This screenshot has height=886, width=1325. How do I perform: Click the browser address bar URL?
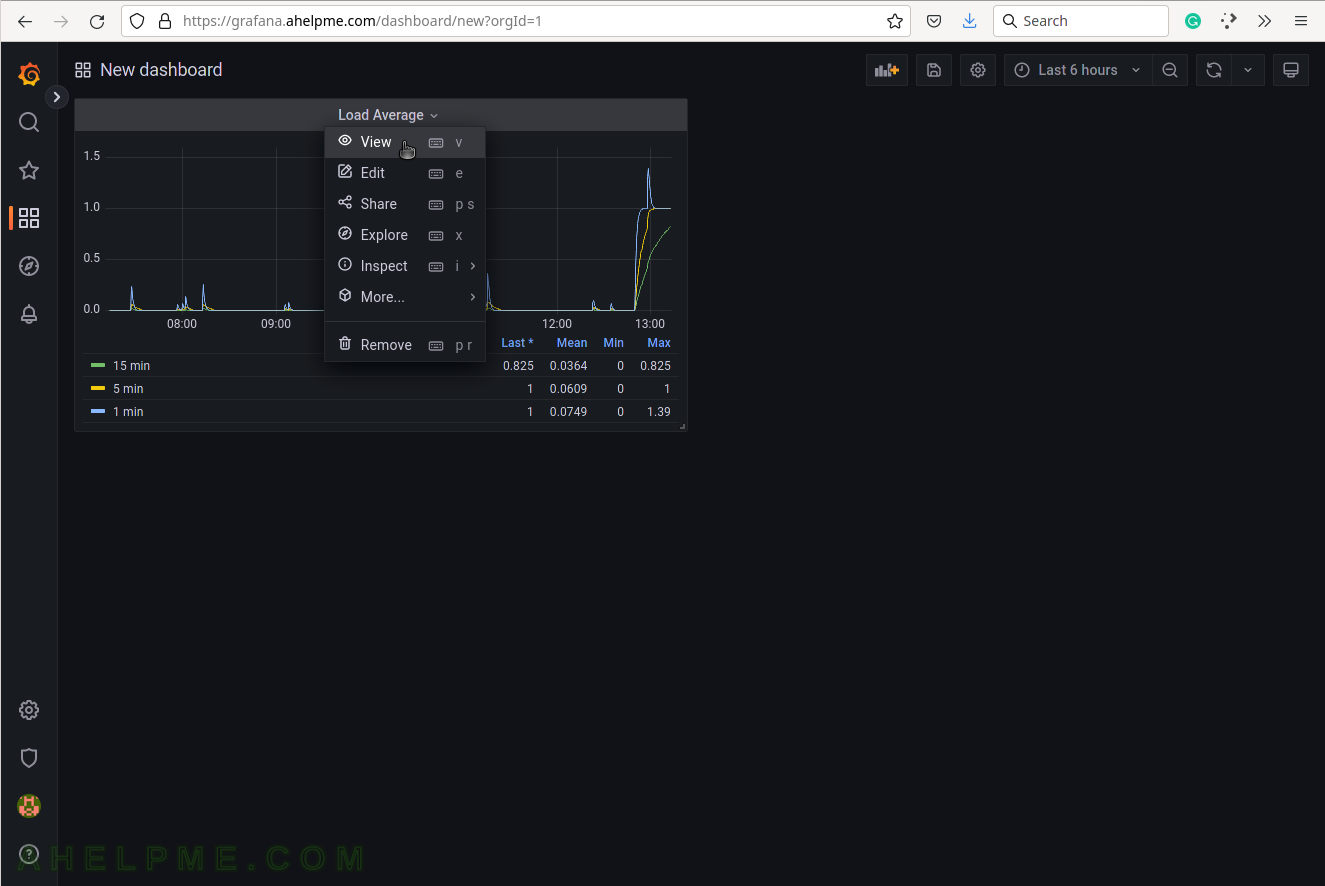pyautogui.click(x=362, y=21)
